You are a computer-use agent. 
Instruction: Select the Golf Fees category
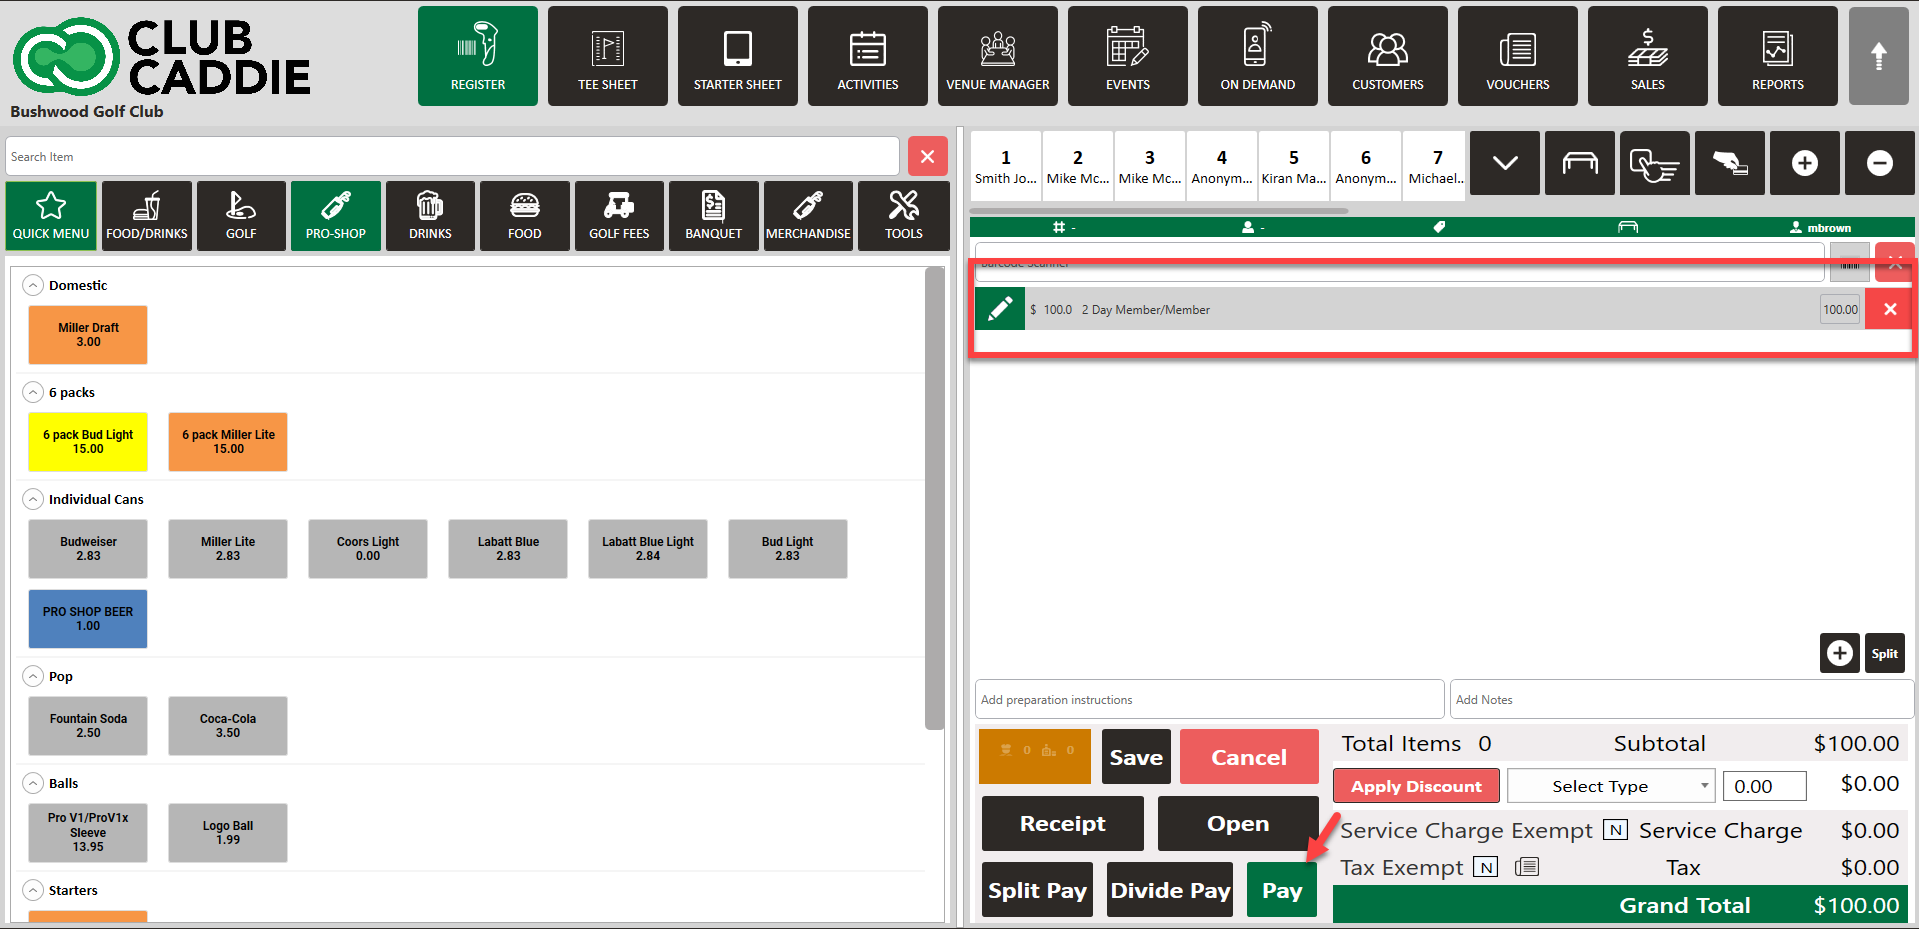pyautogui.click(x=619, y=216)
